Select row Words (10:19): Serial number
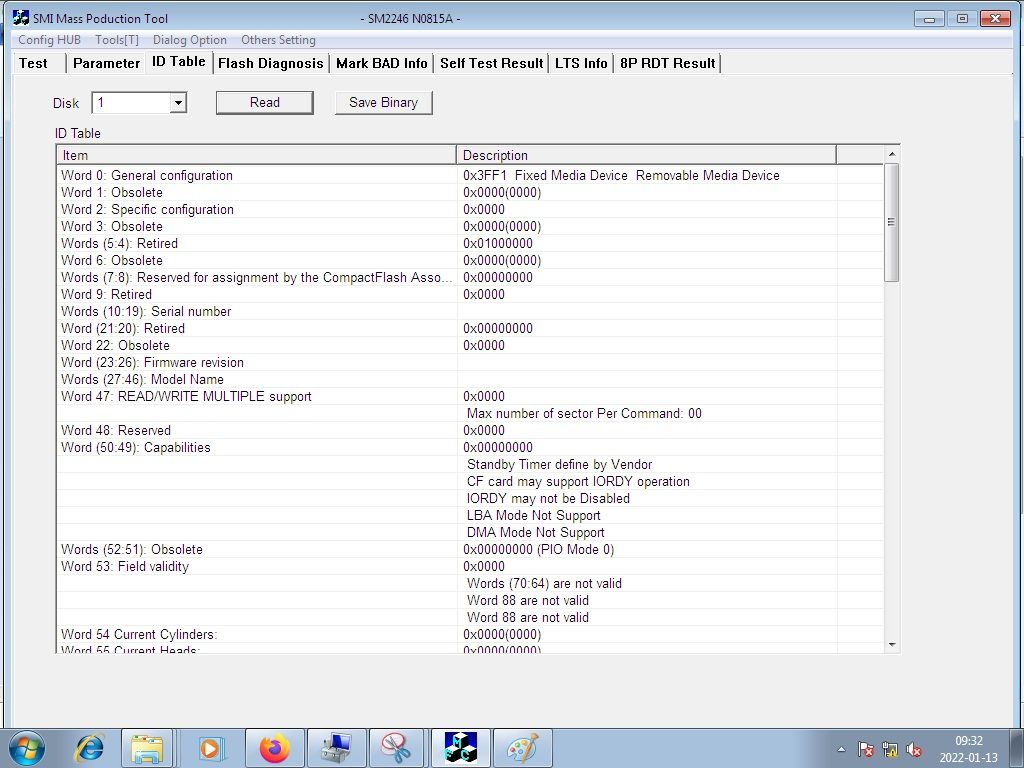The height and width of the screenshot is (768, 1024). [x=470, y=312]
